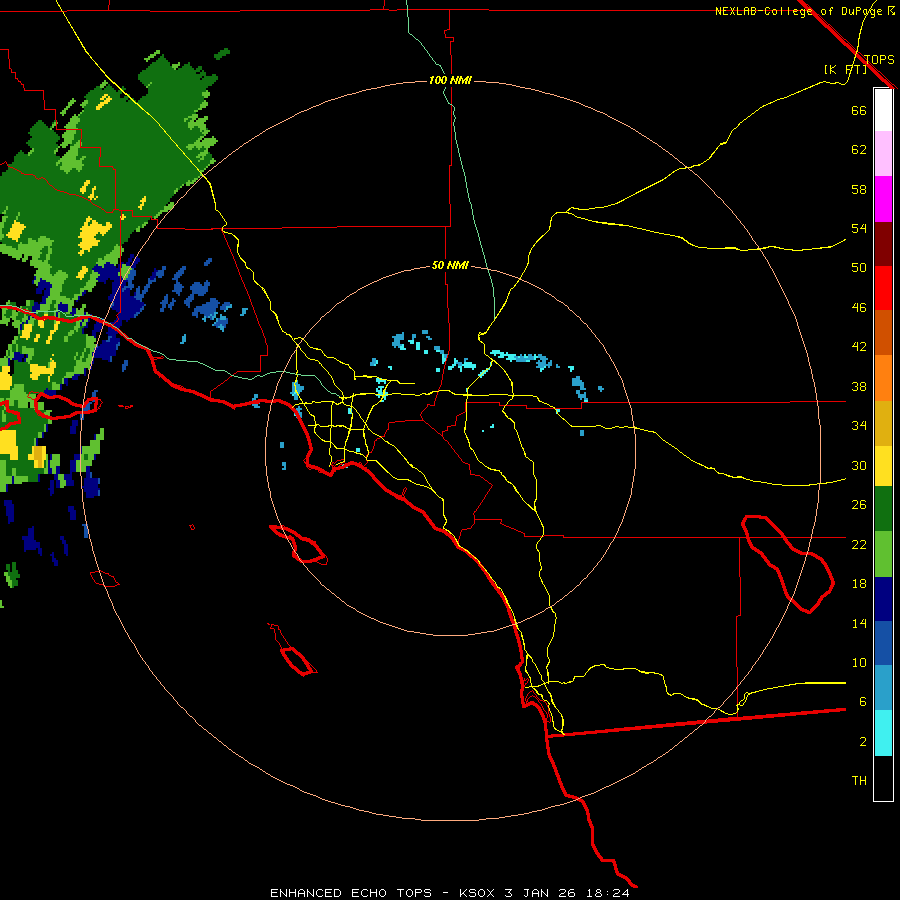This screenshot has width=900, height=900.
Task: Click the 50 NMI range ring label
Action: click(x=450, y=265)
